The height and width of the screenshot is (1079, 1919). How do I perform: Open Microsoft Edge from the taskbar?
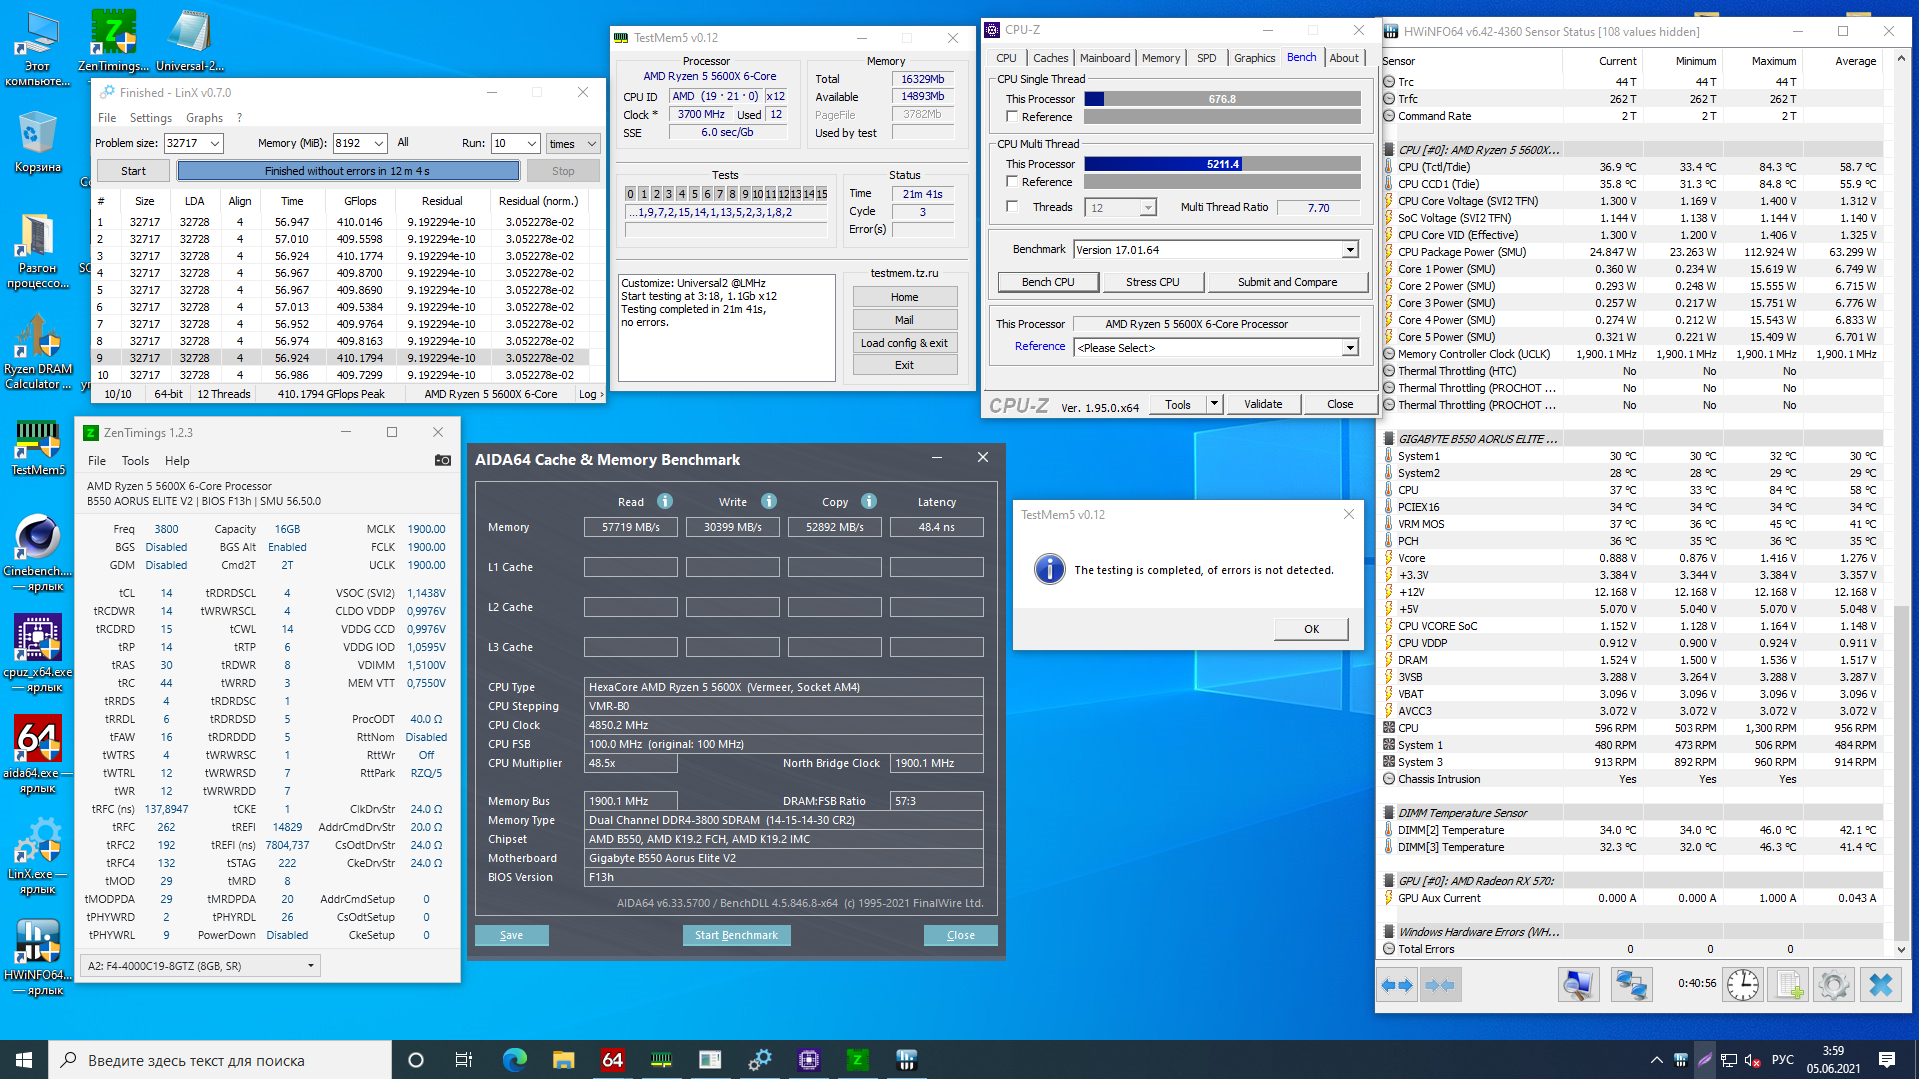515,1060
